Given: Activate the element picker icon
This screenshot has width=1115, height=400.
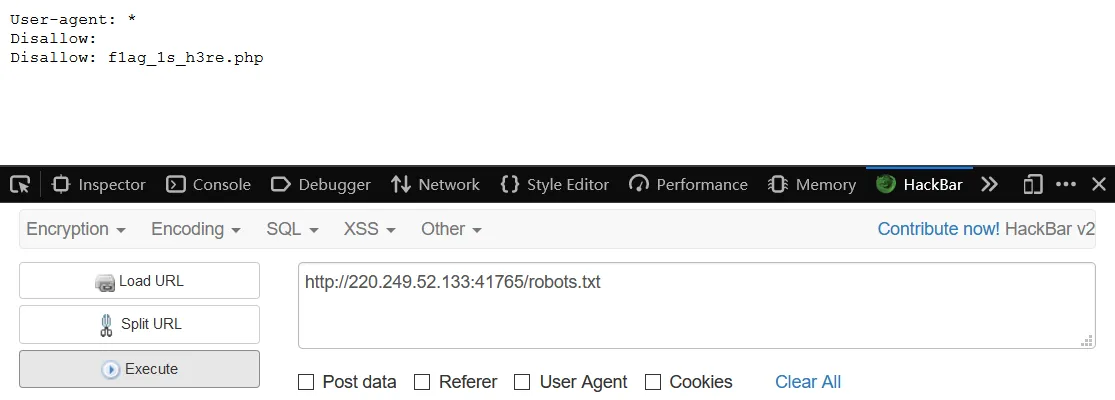Looking at the screenshot, I should 21,185.
